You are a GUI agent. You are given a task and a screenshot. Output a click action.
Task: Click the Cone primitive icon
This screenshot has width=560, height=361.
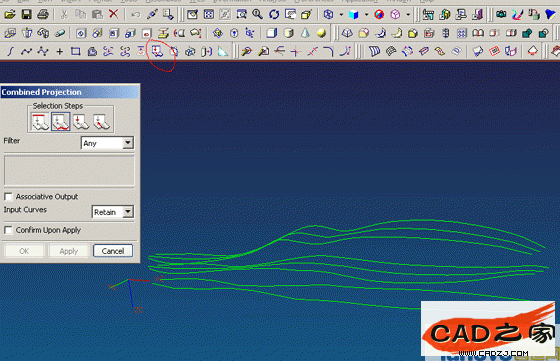(305, 33)
